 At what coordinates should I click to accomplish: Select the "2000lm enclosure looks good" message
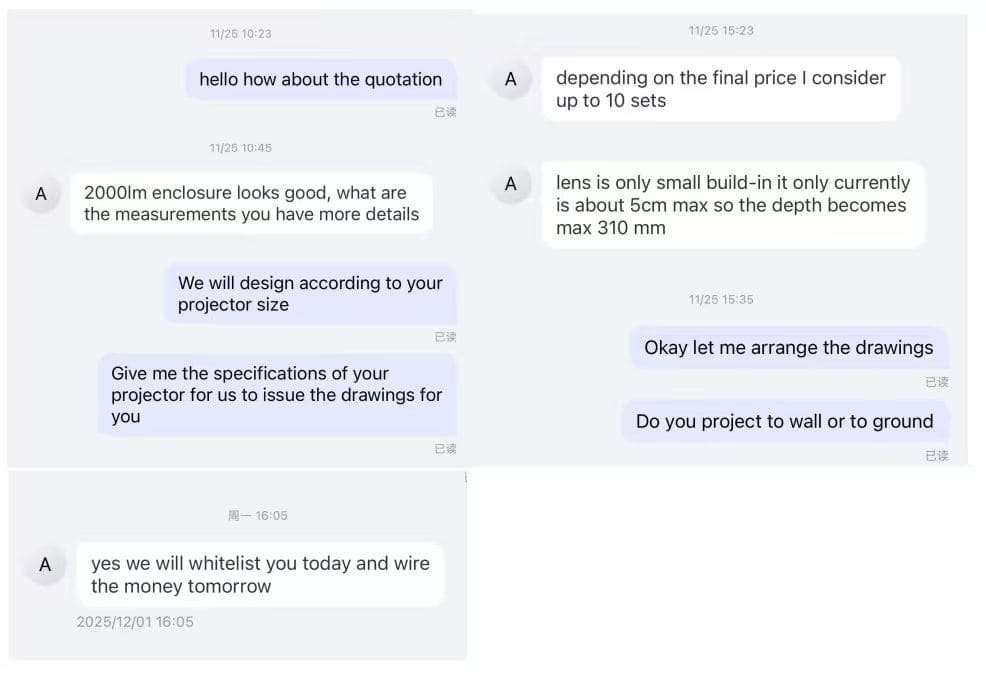(251, 203)
